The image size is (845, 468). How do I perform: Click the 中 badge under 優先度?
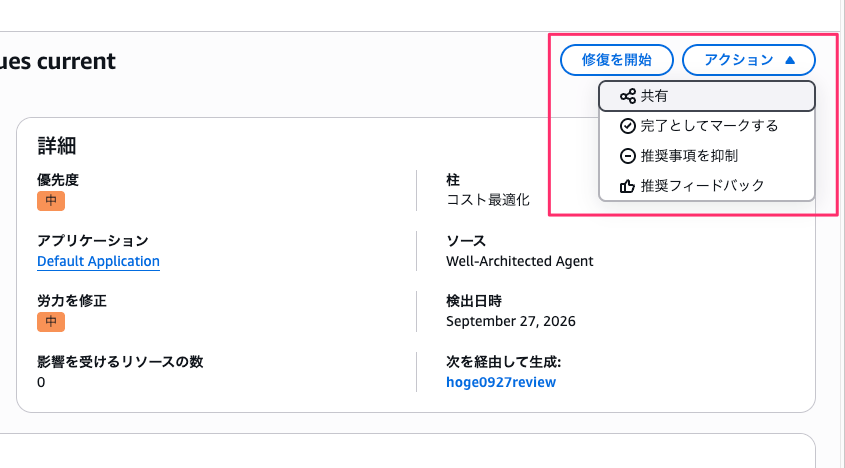point(51,201)
